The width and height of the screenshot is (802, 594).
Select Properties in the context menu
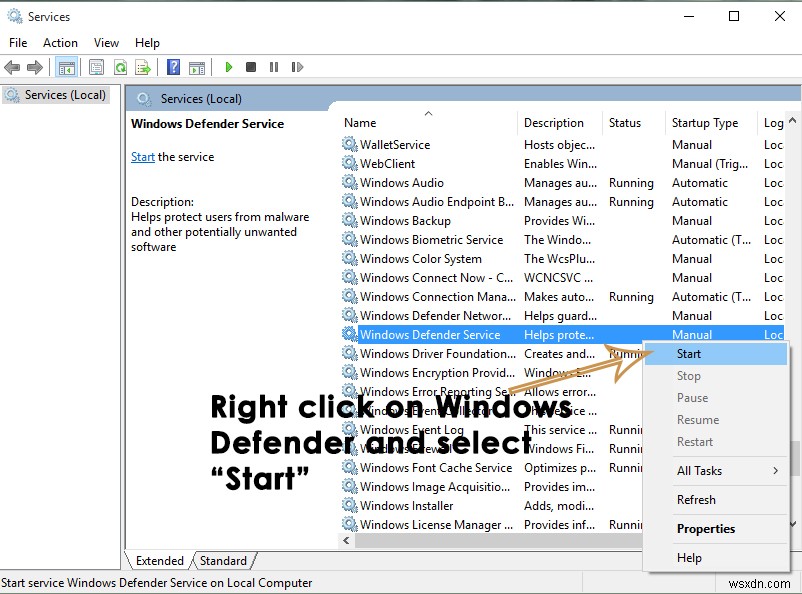[x=705, y=528]
